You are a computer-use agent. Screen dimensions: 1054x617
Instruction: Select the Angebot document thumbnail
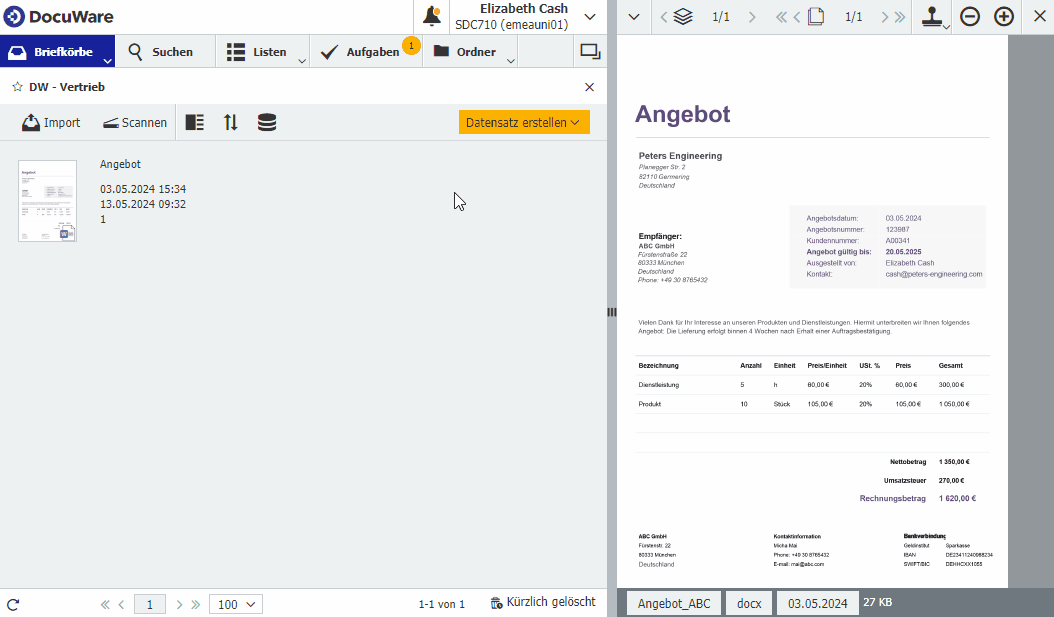point(47,201)
